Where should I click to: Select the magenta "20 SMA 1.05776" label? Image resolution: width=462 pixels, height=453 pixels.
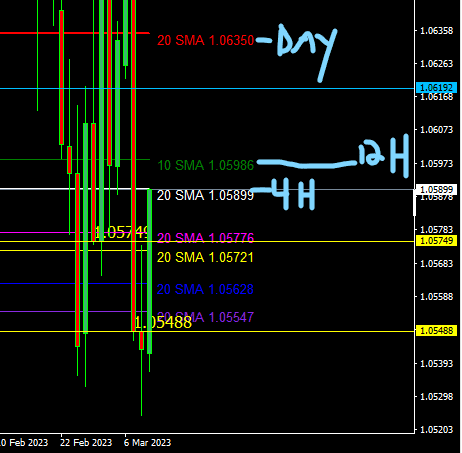click(205, 238)
